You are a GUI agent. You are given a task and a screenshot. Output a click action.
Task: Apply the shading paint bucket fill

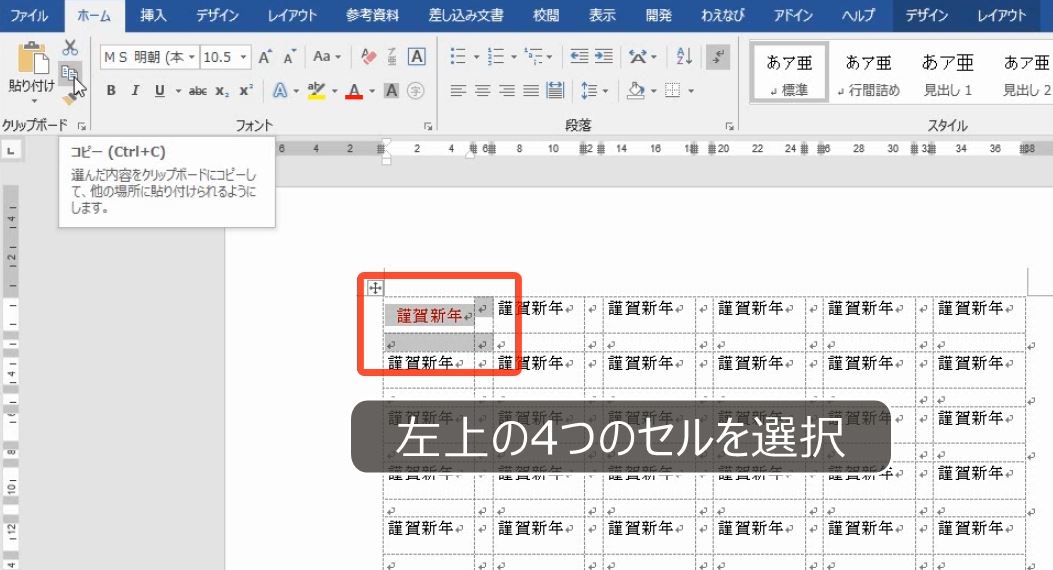635,90
